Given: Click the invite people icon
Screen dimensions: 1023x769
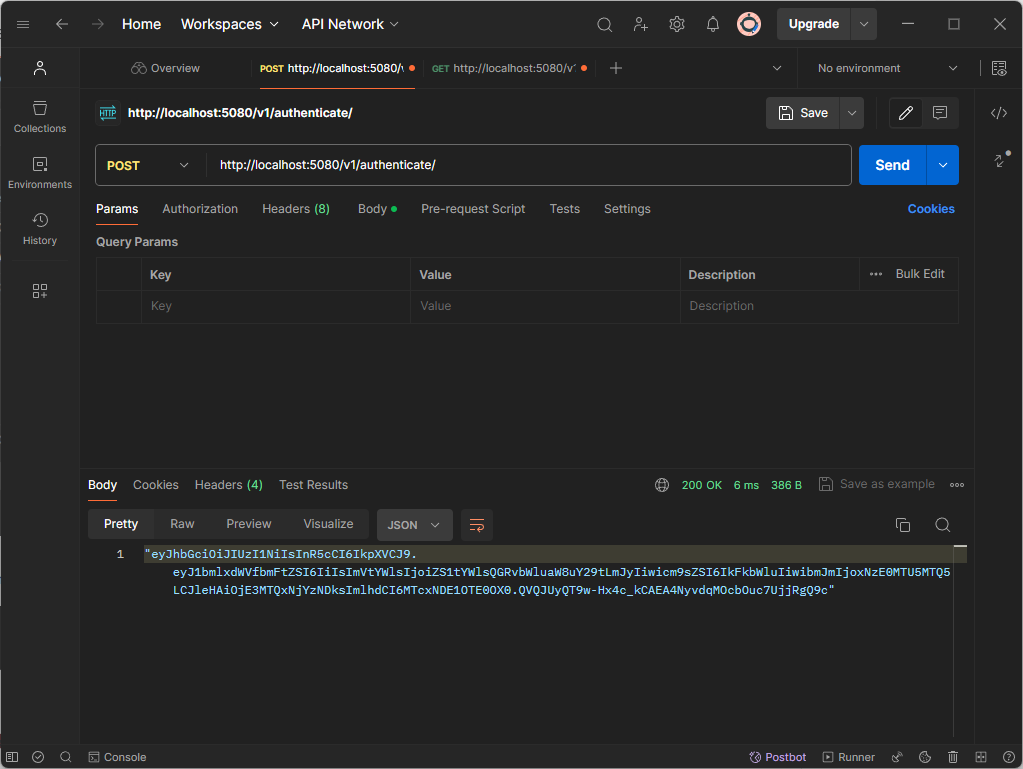Looking at the screenshot, I should click(641, 25).
